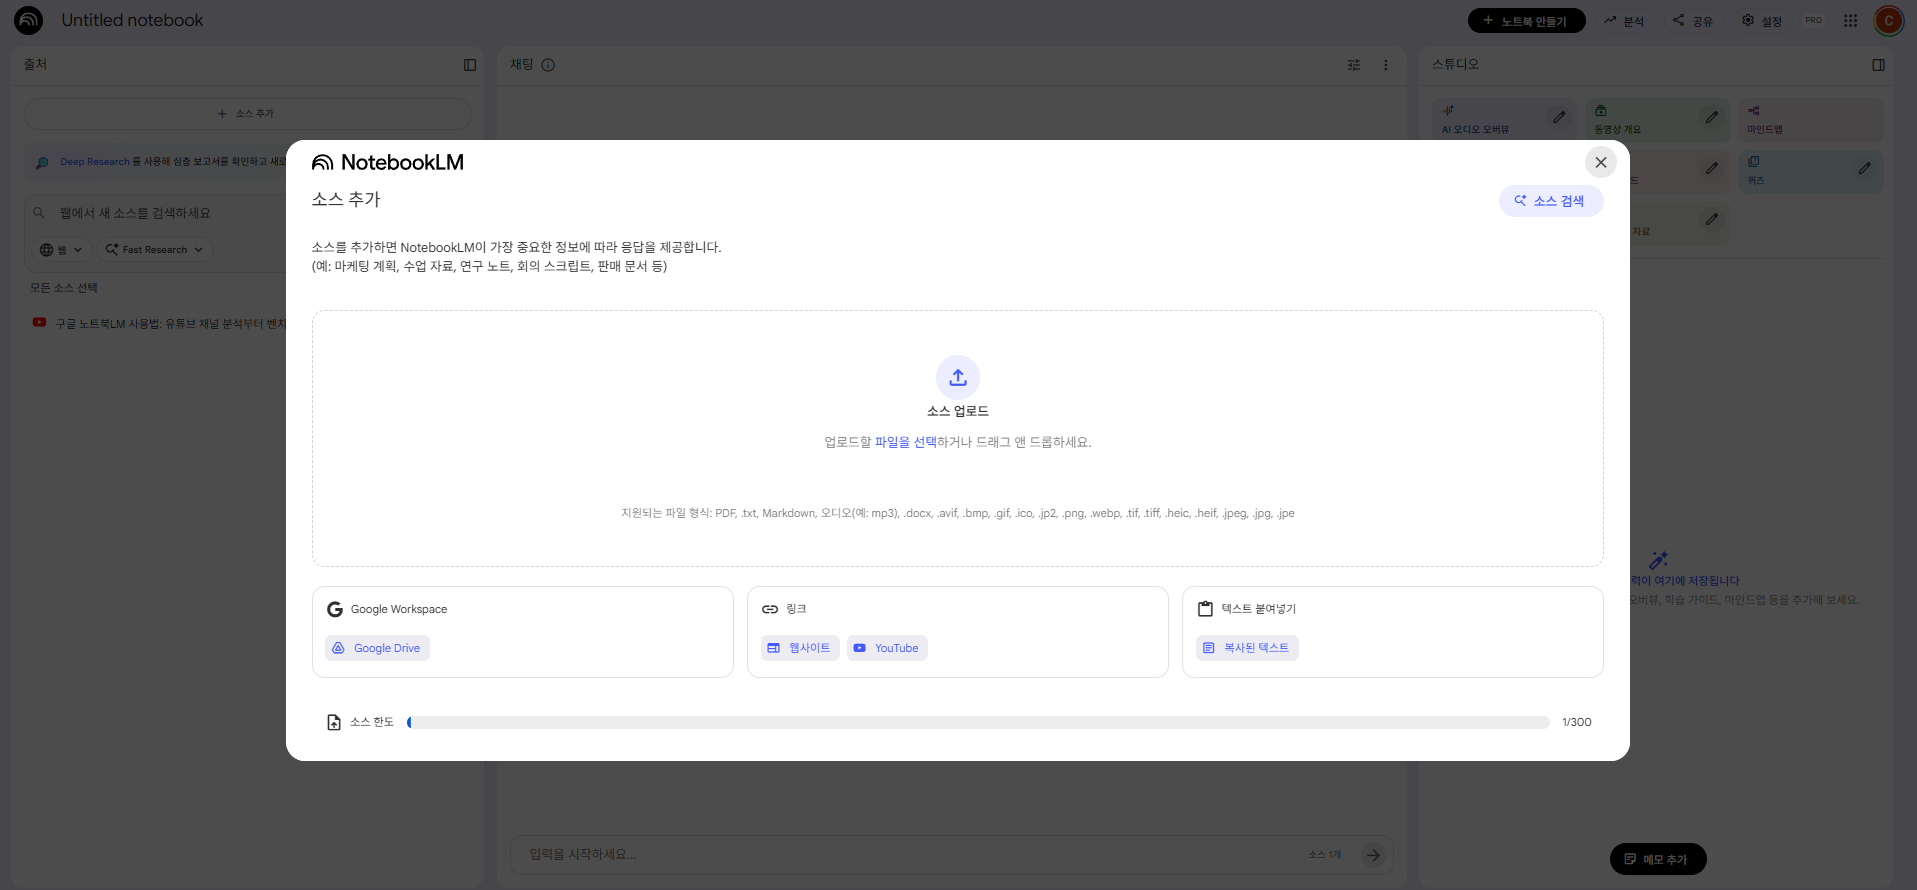Viewport: 1917px width, 890px height.
Task: Click the Untitled notebook title
Action: coord(132,20)
